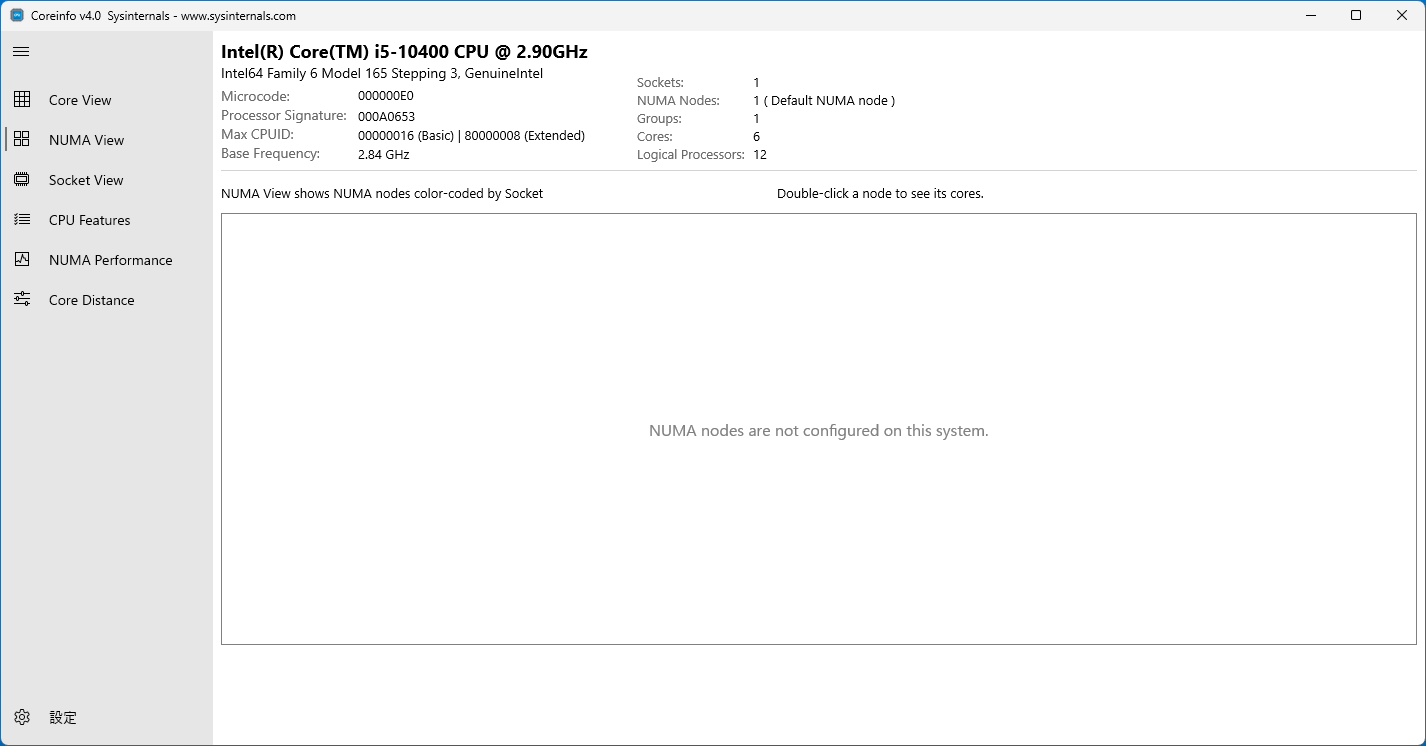The image size is (1426, 746).
Task: Select the NUMA View text entry
Action: 86,140
